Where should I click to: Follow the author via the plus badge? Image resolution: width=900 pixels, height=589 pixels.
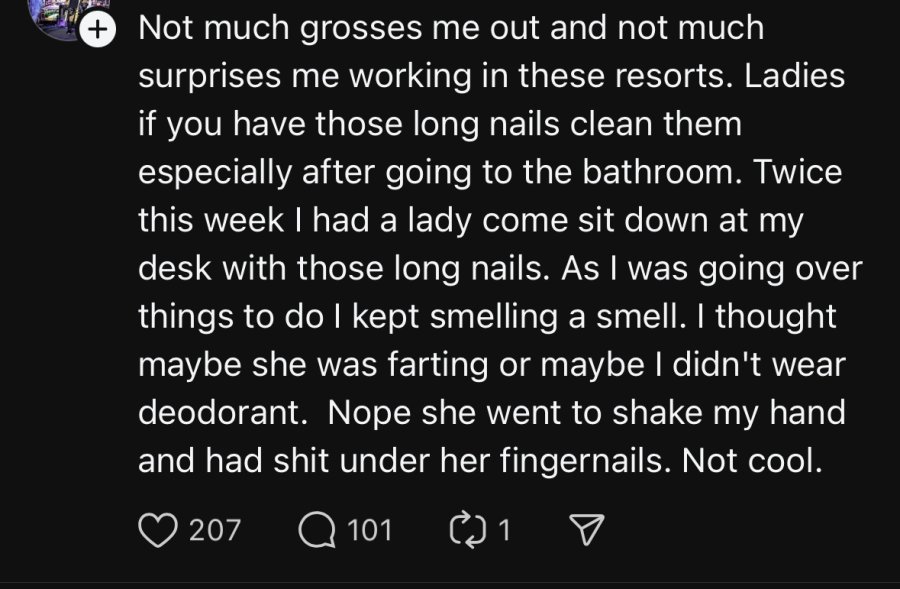98,29
